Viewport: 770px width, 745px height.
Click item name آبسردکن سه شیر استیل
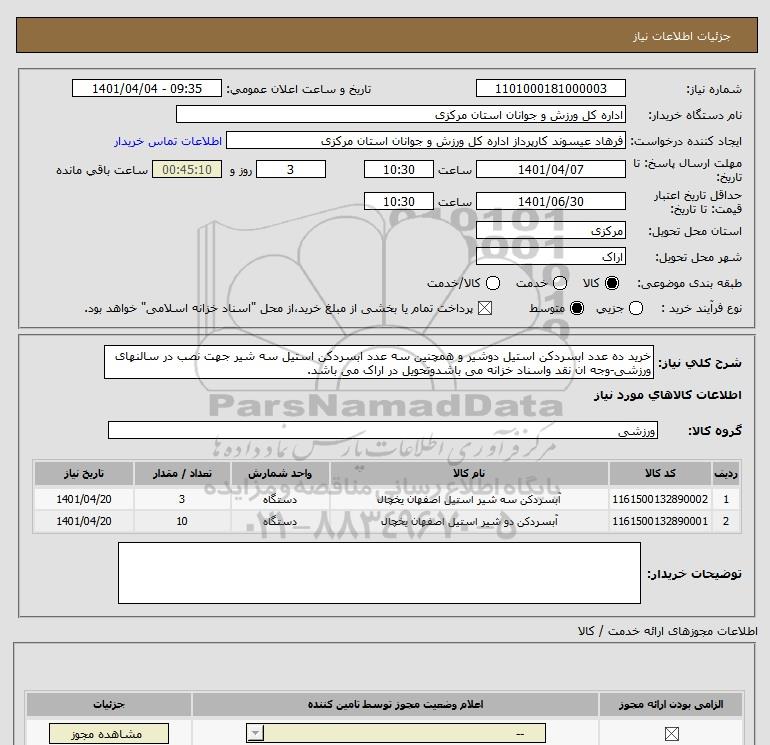pyautogui.click(x=468, y=499)
